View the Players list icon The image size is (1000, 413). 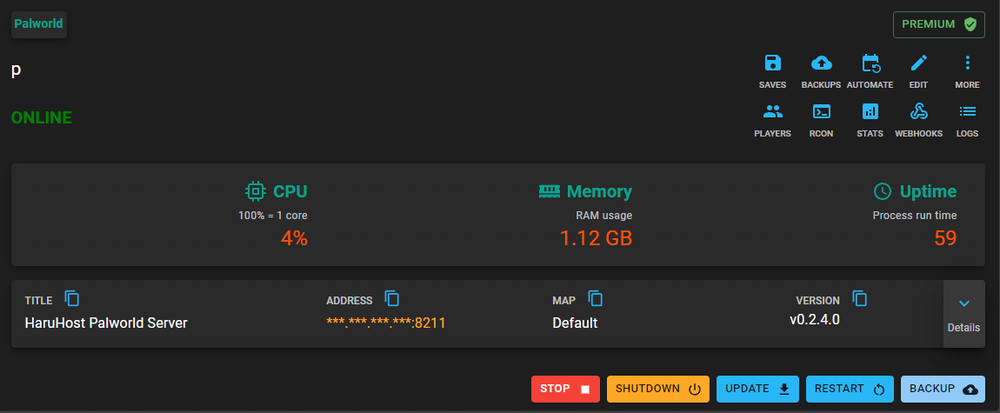pyautogui.click(x=772, y=112)
